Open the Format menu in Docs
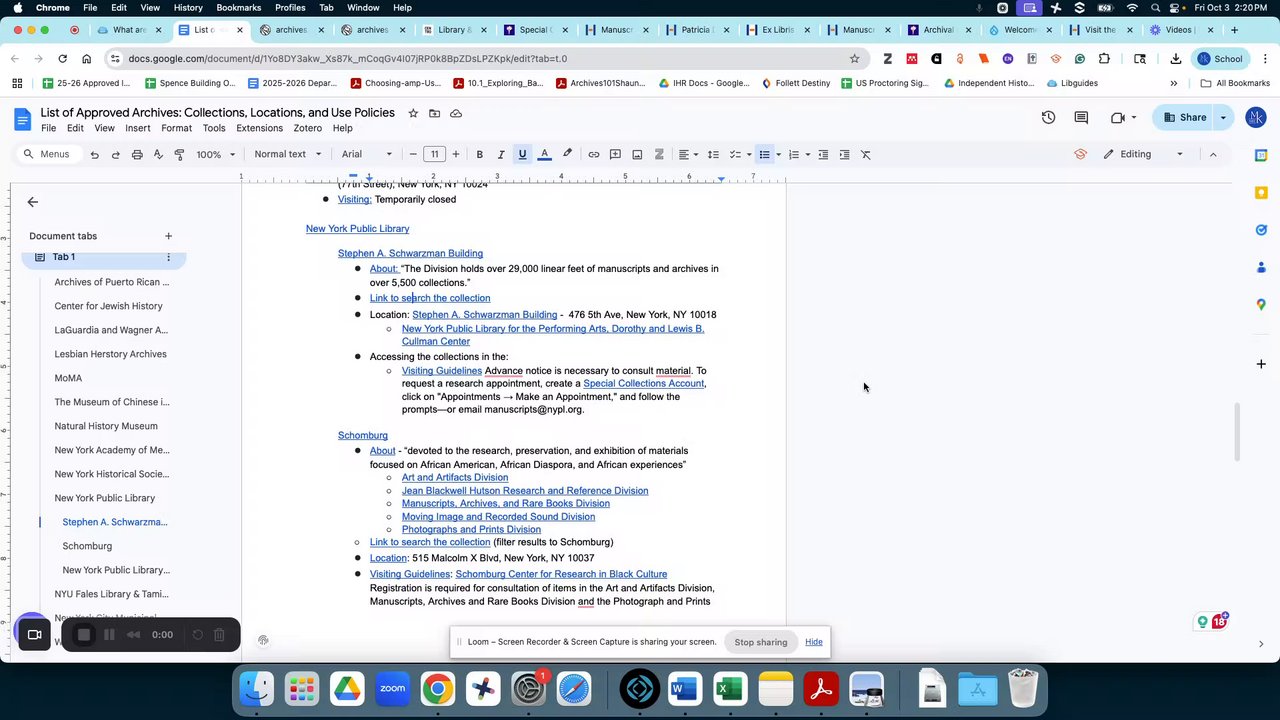 click(x=176, y=128)
